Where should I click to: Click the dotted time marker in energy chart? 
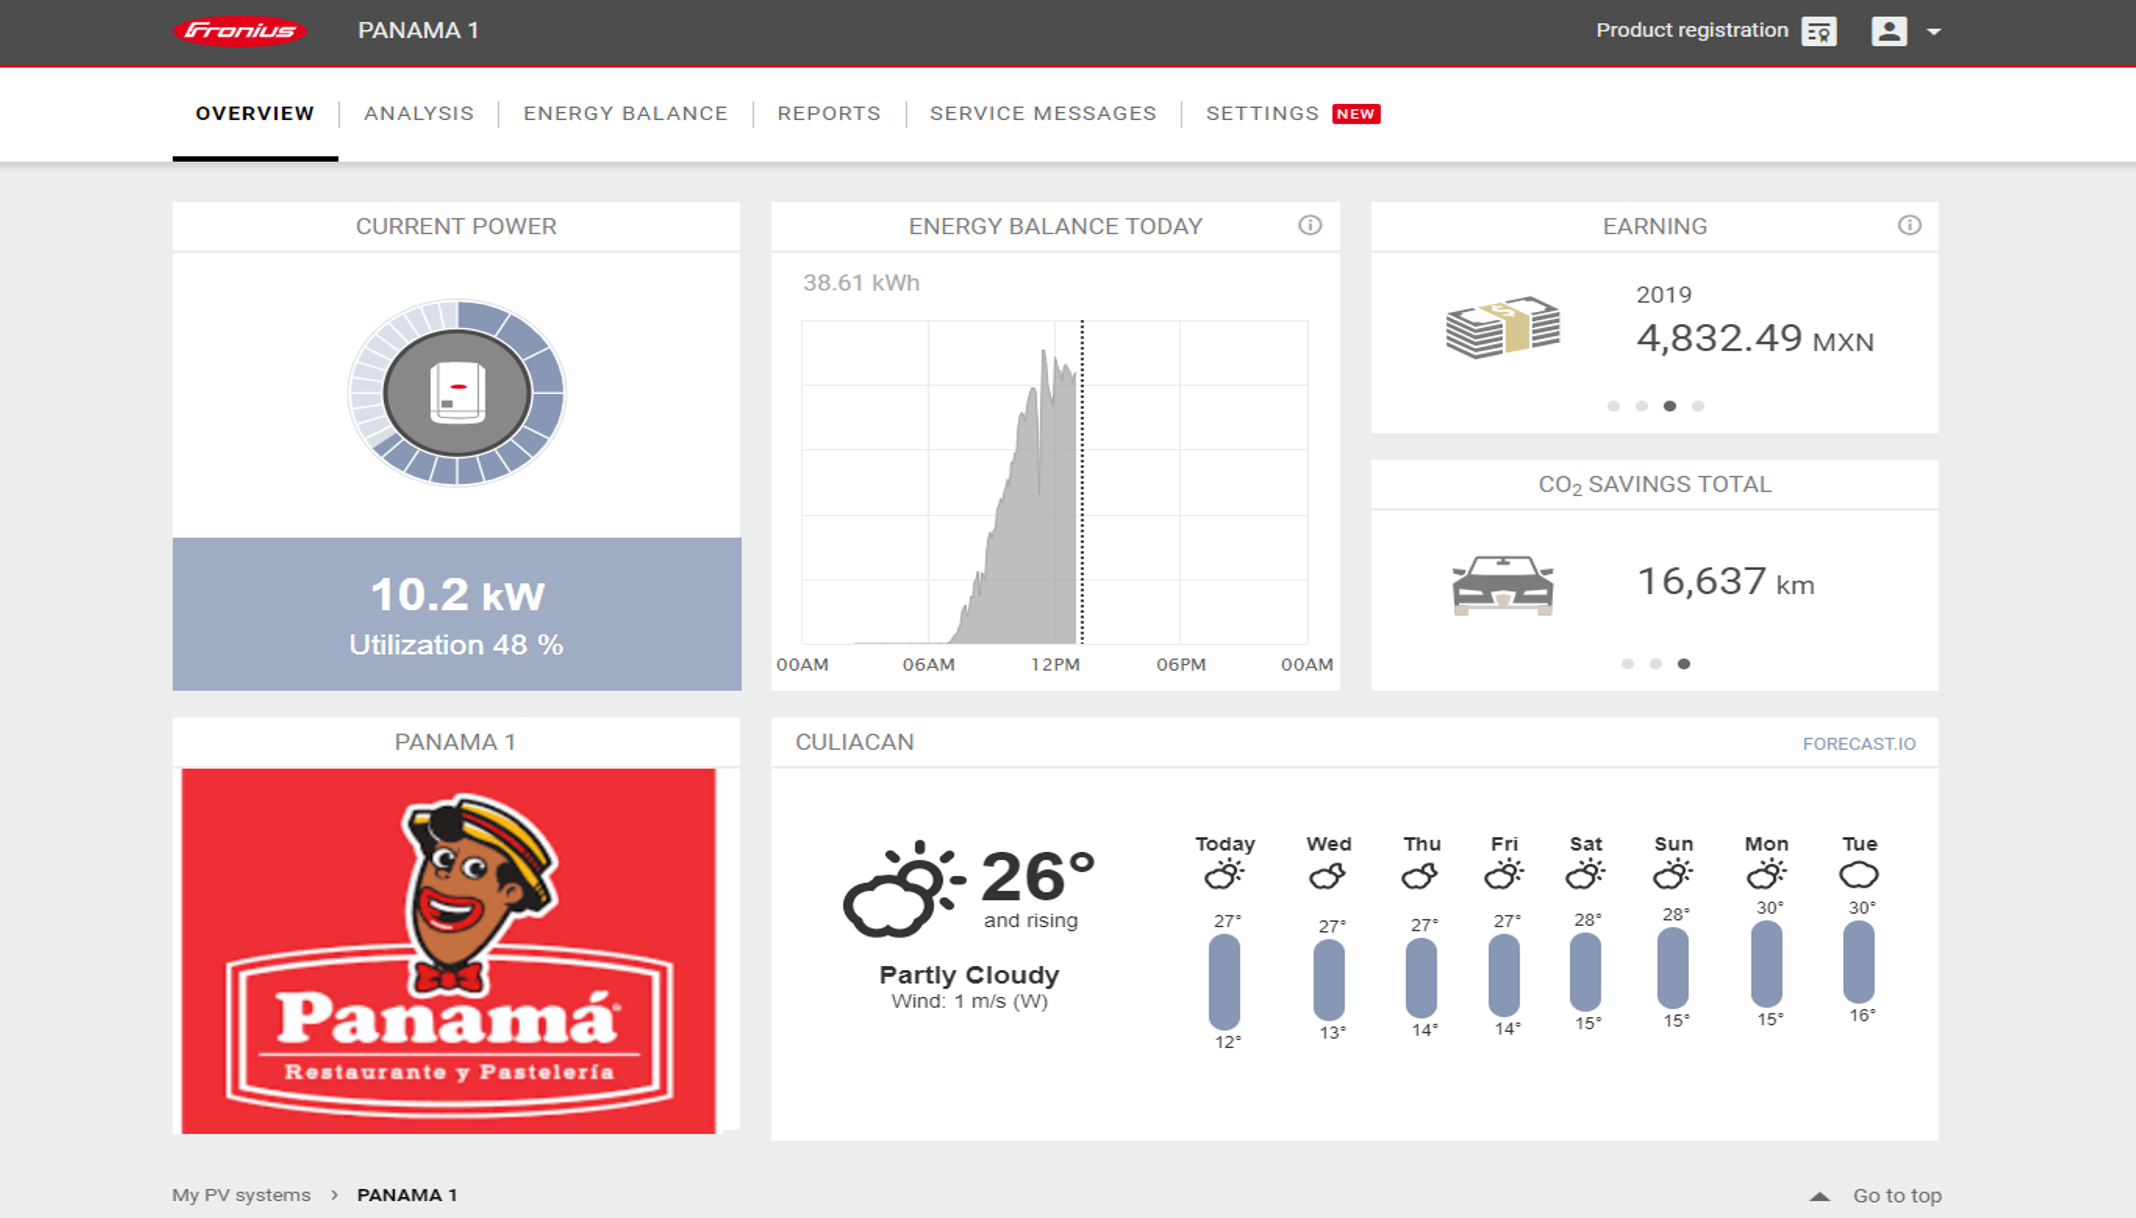click(x=1082, y=480)
